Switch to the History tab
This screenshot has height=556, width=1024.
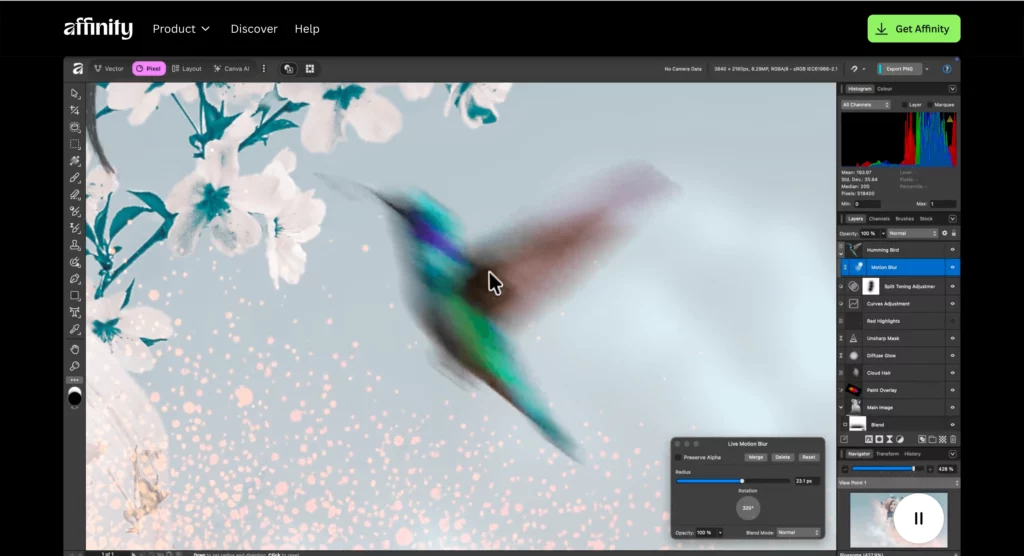[x=912, y=454]
